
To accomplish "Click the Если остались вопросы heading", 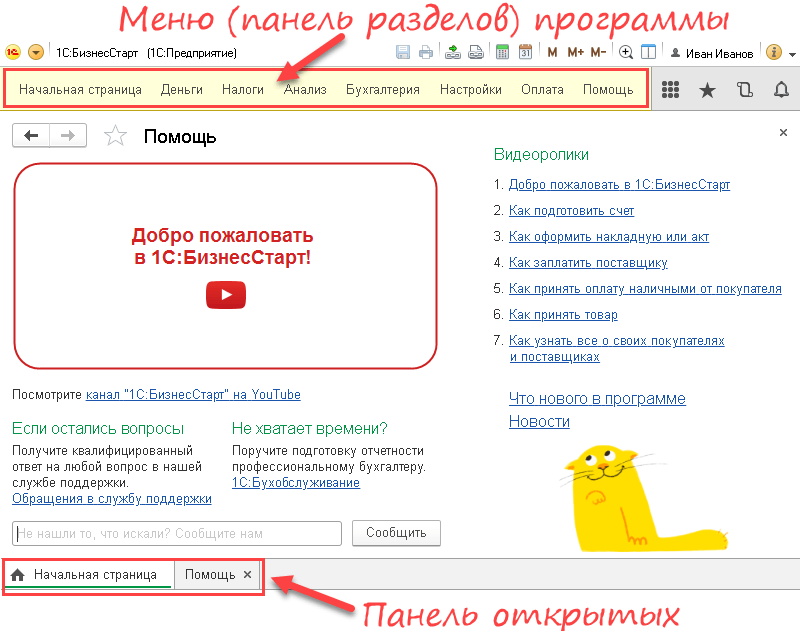I will tap(98, 428).
